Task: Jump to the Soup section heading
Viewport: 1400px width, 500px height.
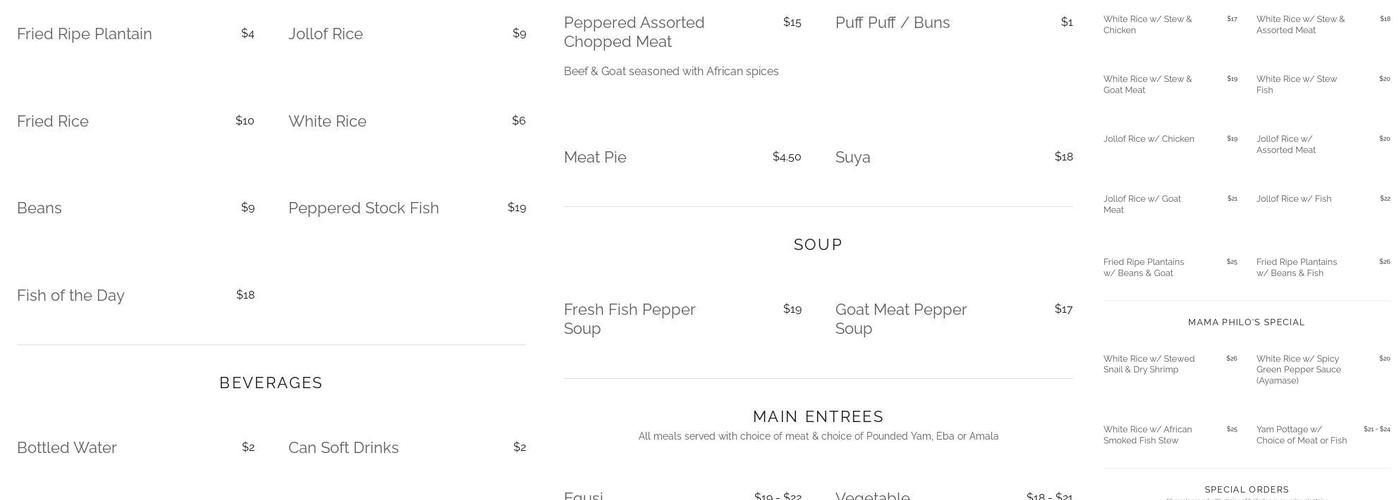Action: point(818,245)
